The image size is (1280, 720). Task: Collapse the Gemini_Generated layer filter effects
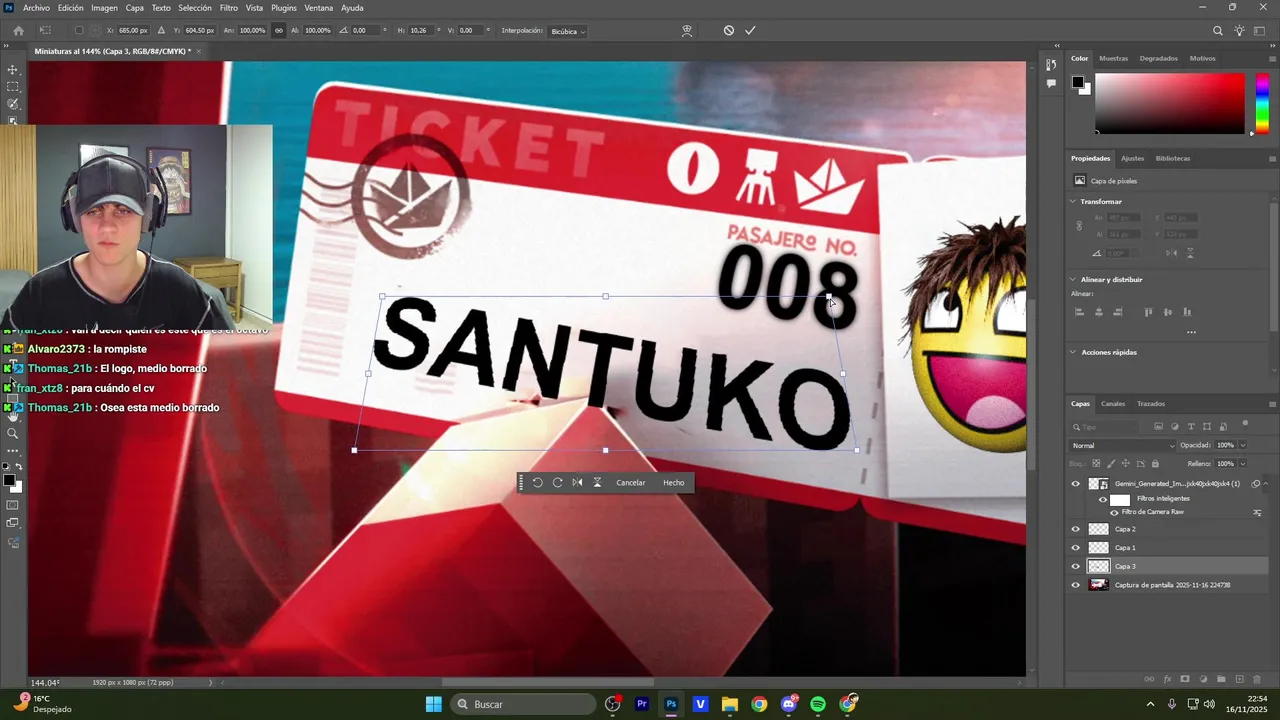coord(1266,484)
